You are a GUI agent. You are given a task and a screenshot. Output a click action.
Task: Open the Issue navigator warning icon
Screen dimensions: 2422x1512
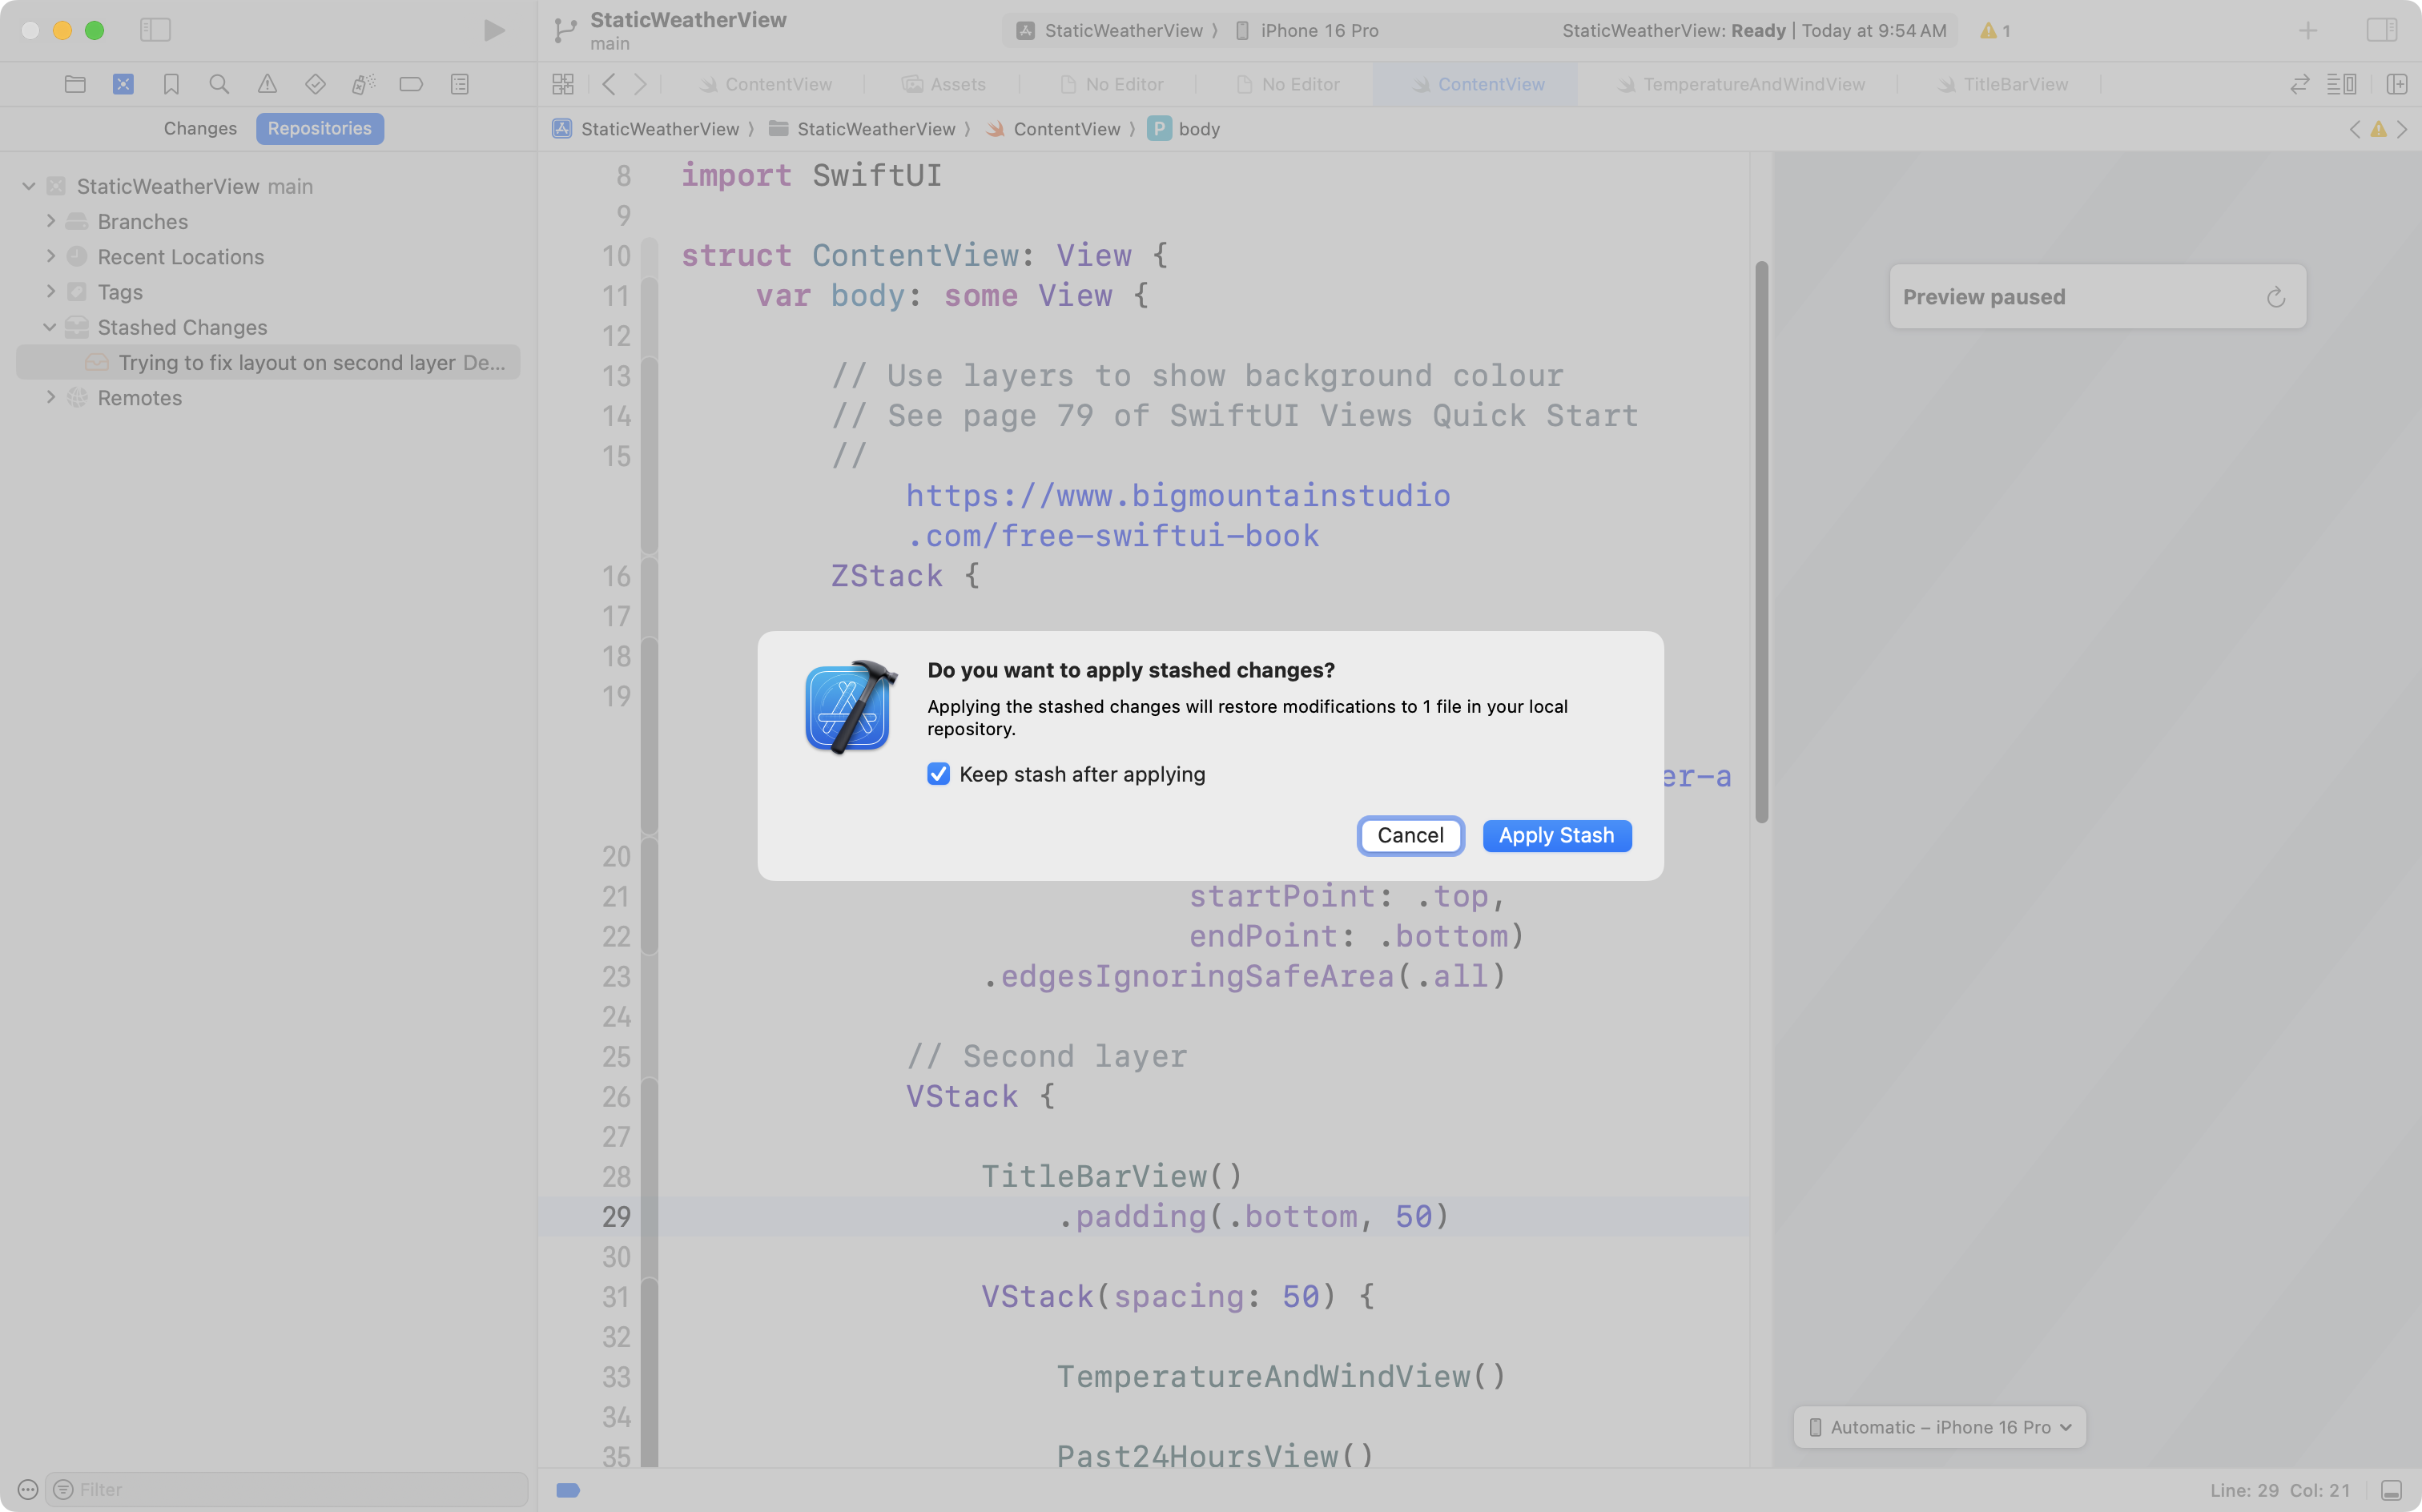click(267, 84)
